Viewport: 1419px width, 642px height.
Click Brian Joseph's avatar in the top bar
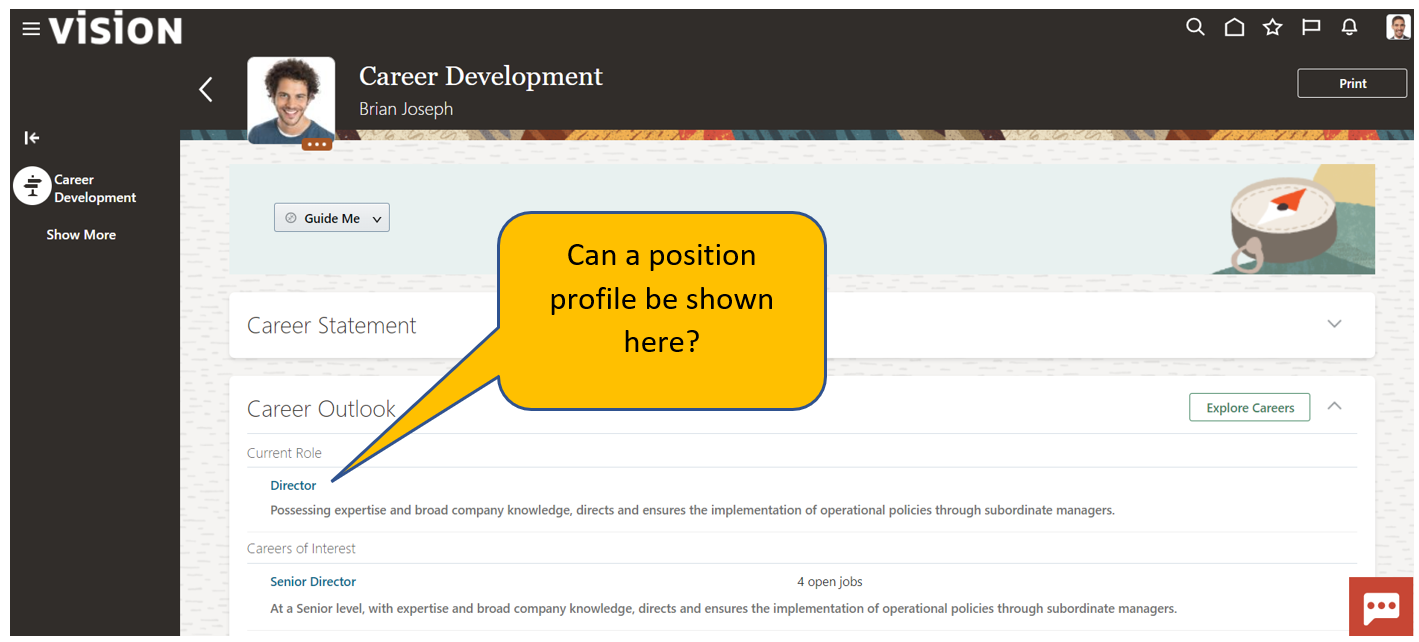[x=1396, y=27]
